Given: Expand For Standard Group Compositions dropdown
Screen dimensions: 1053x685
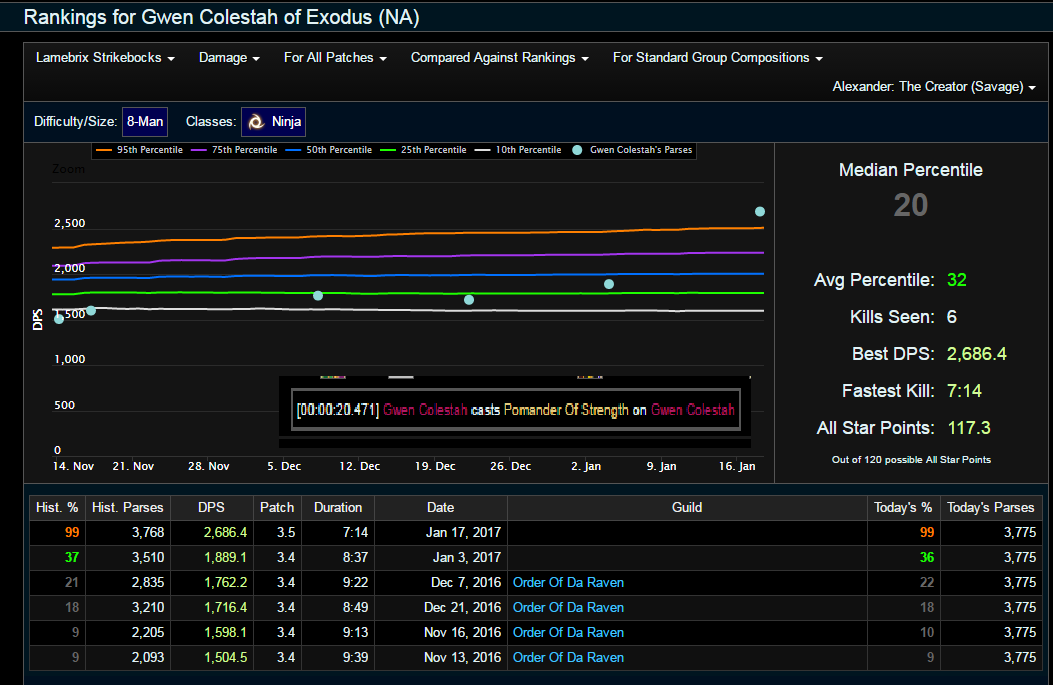Looking at the screenshot, I should click(x=717, y=58).
